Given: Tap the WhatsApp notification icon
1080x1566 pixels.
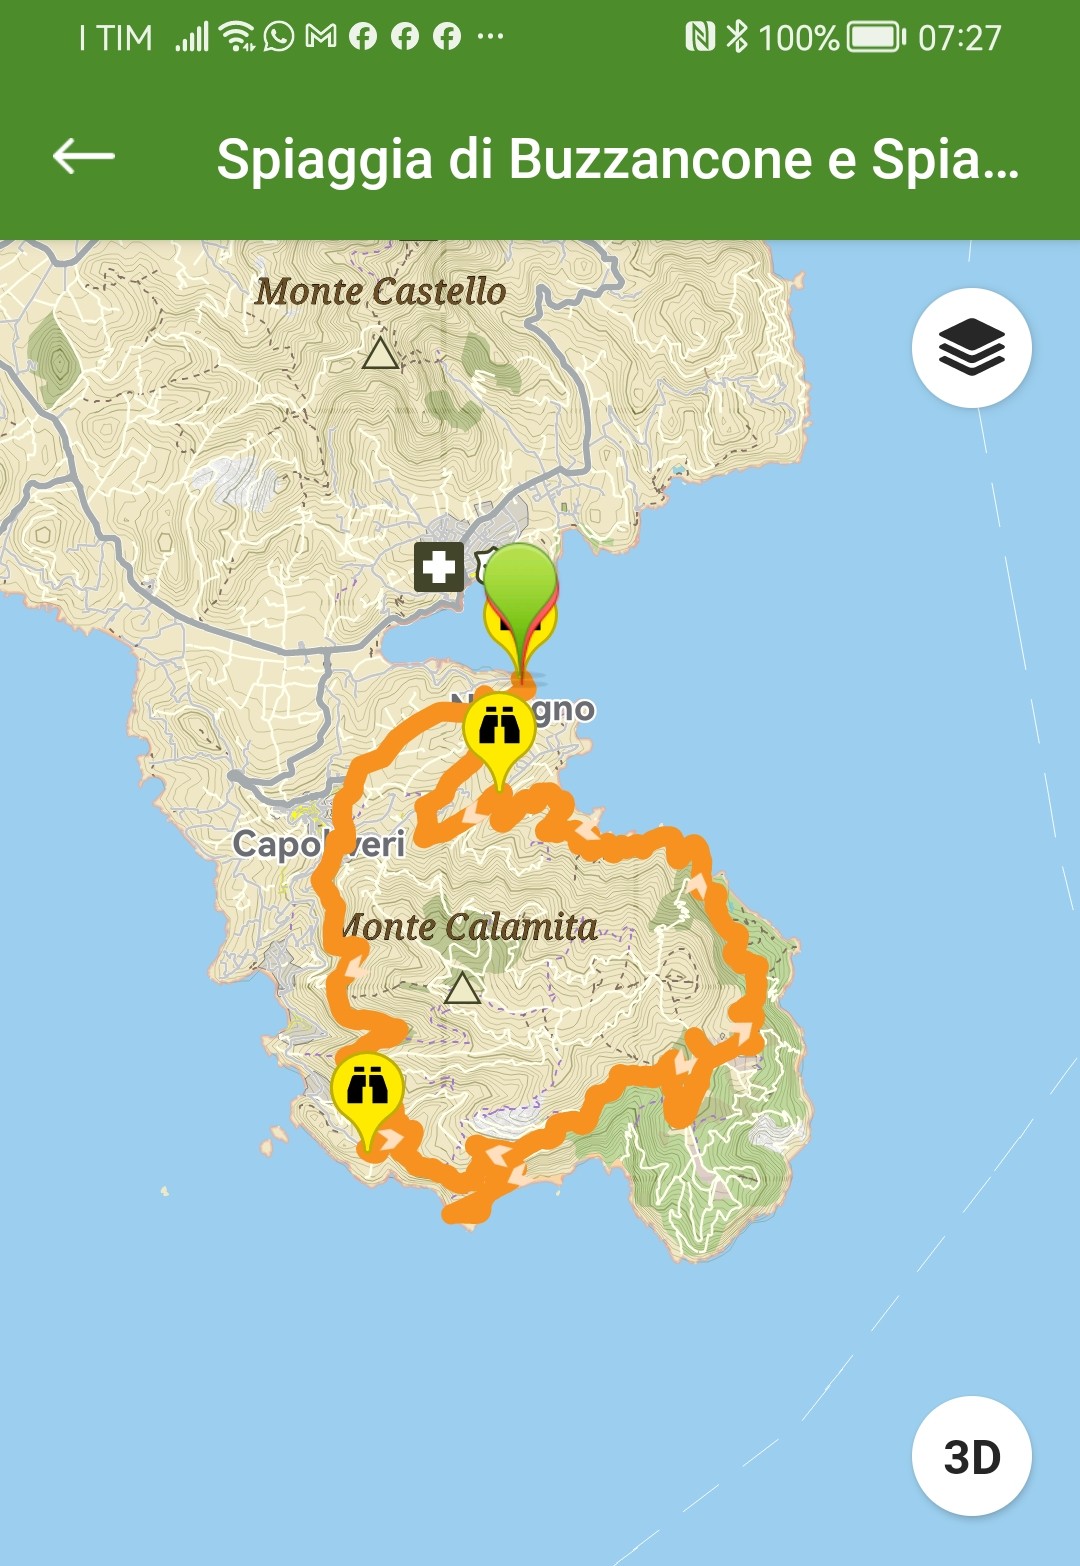Looking at the screenshot, I should click(279, 37).
